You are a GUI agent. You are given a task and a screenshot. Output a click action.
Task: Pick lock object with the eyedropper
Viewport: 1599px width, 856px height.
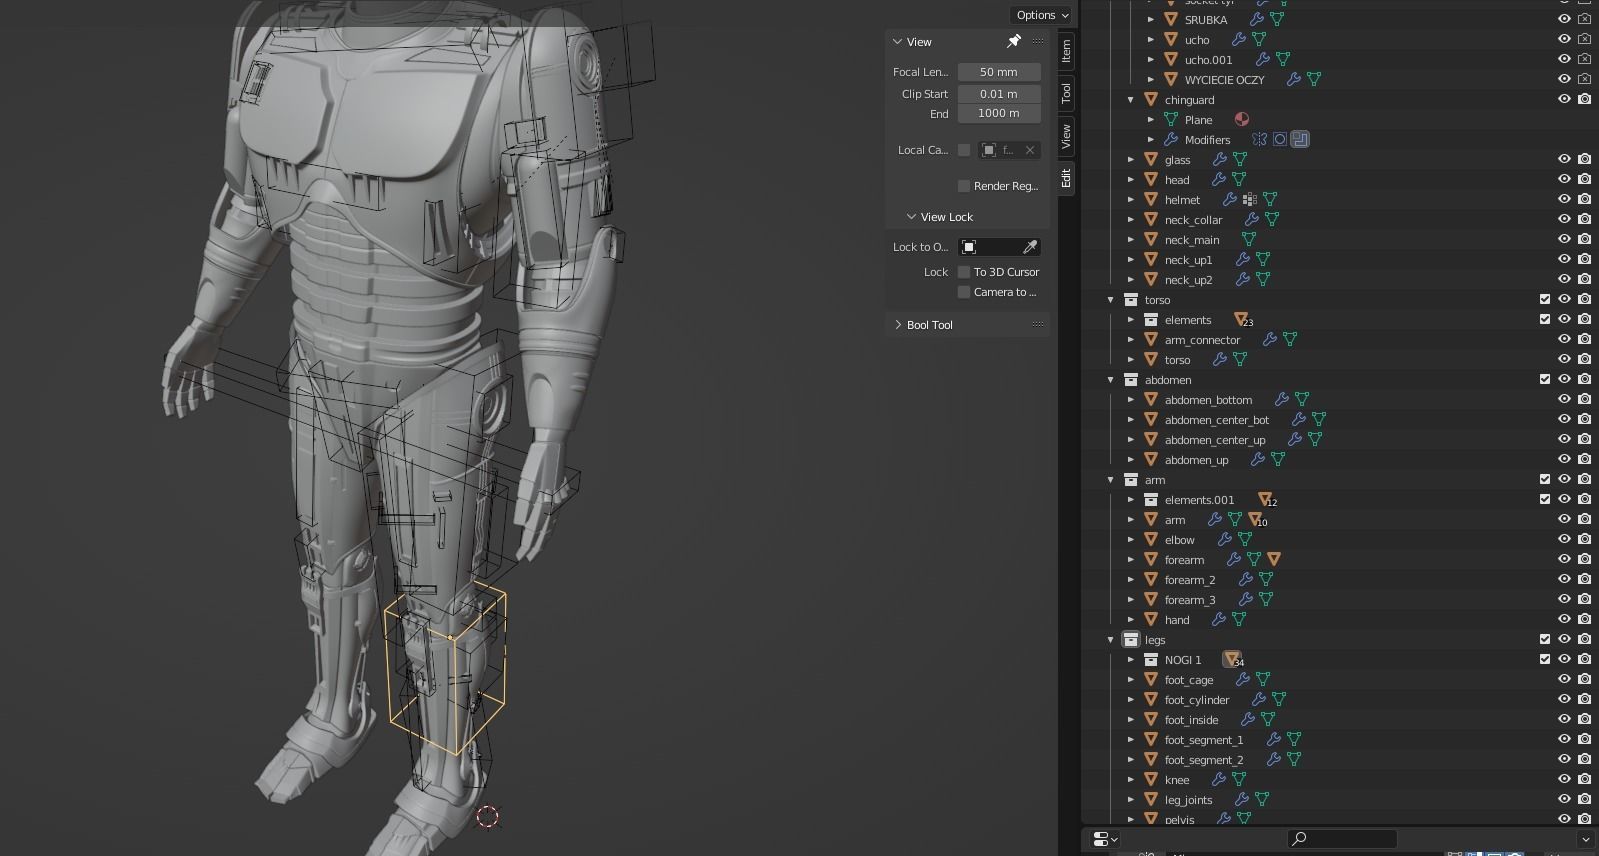[x=1030, y=247]
